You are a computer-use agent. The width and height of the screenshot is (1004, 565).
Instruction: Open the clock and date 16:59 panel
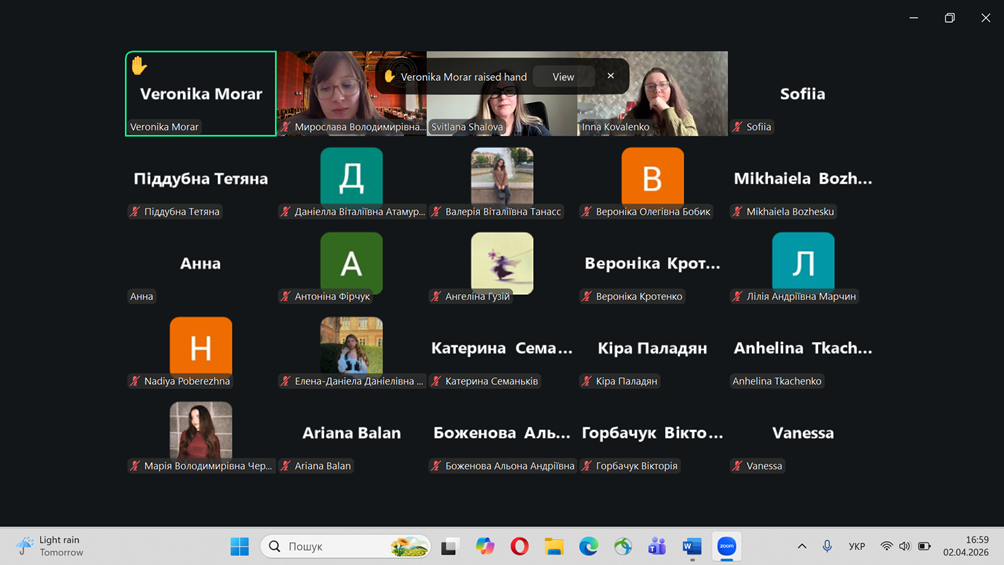[x=966, y=546]
